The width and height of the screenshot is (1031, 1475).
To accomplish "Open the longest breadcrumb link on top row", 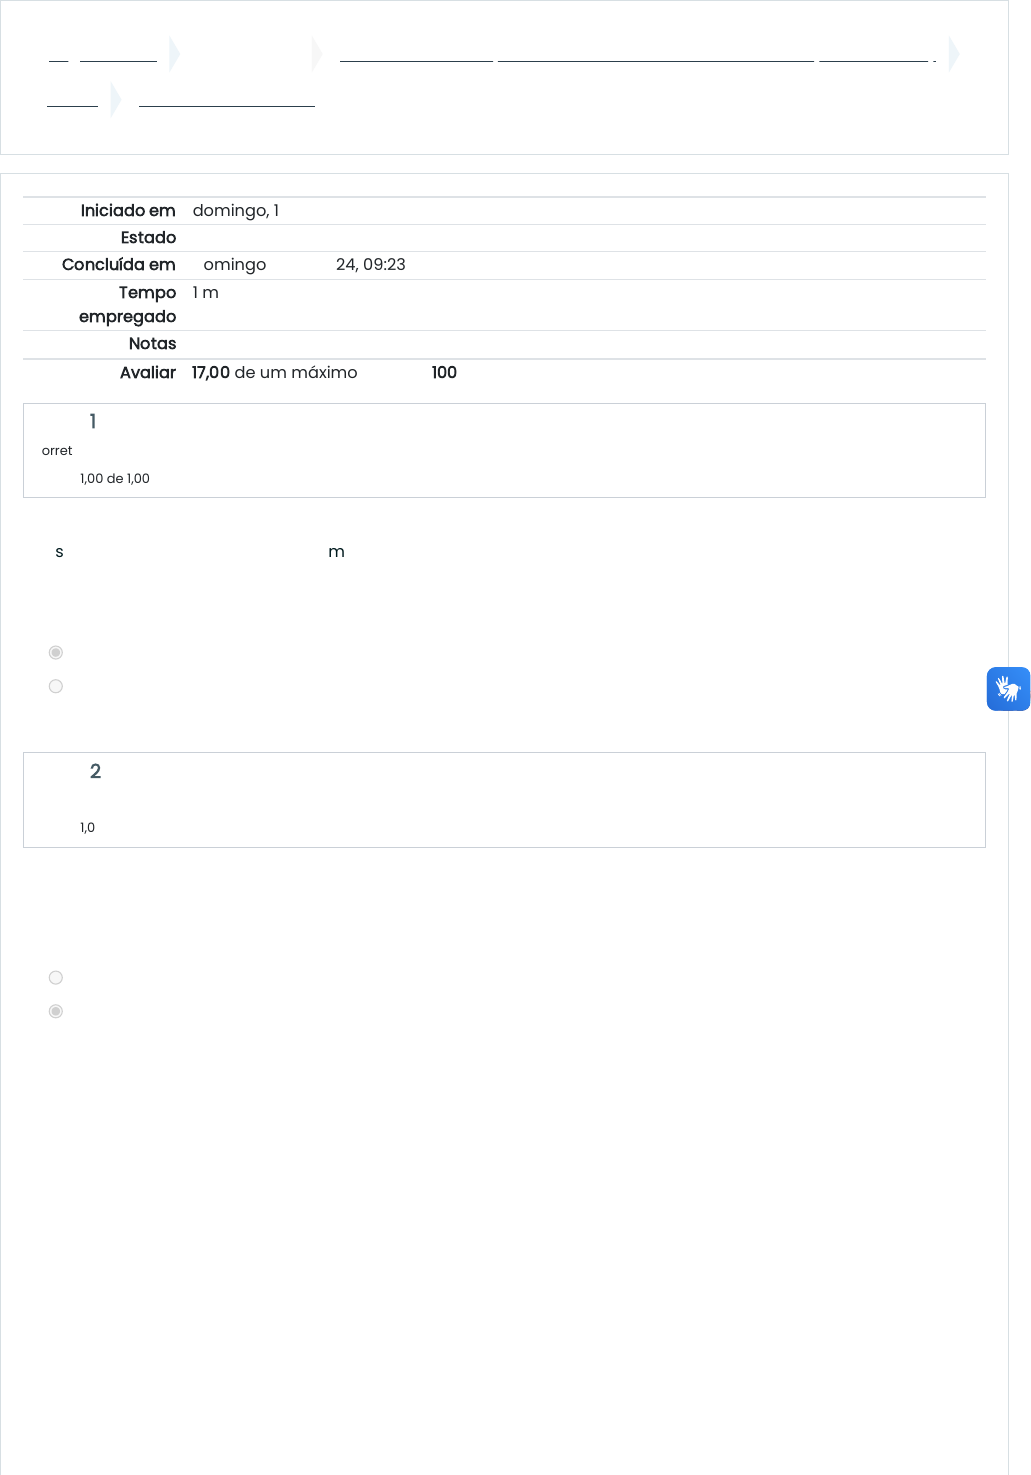I will click(x=656, y=56).
